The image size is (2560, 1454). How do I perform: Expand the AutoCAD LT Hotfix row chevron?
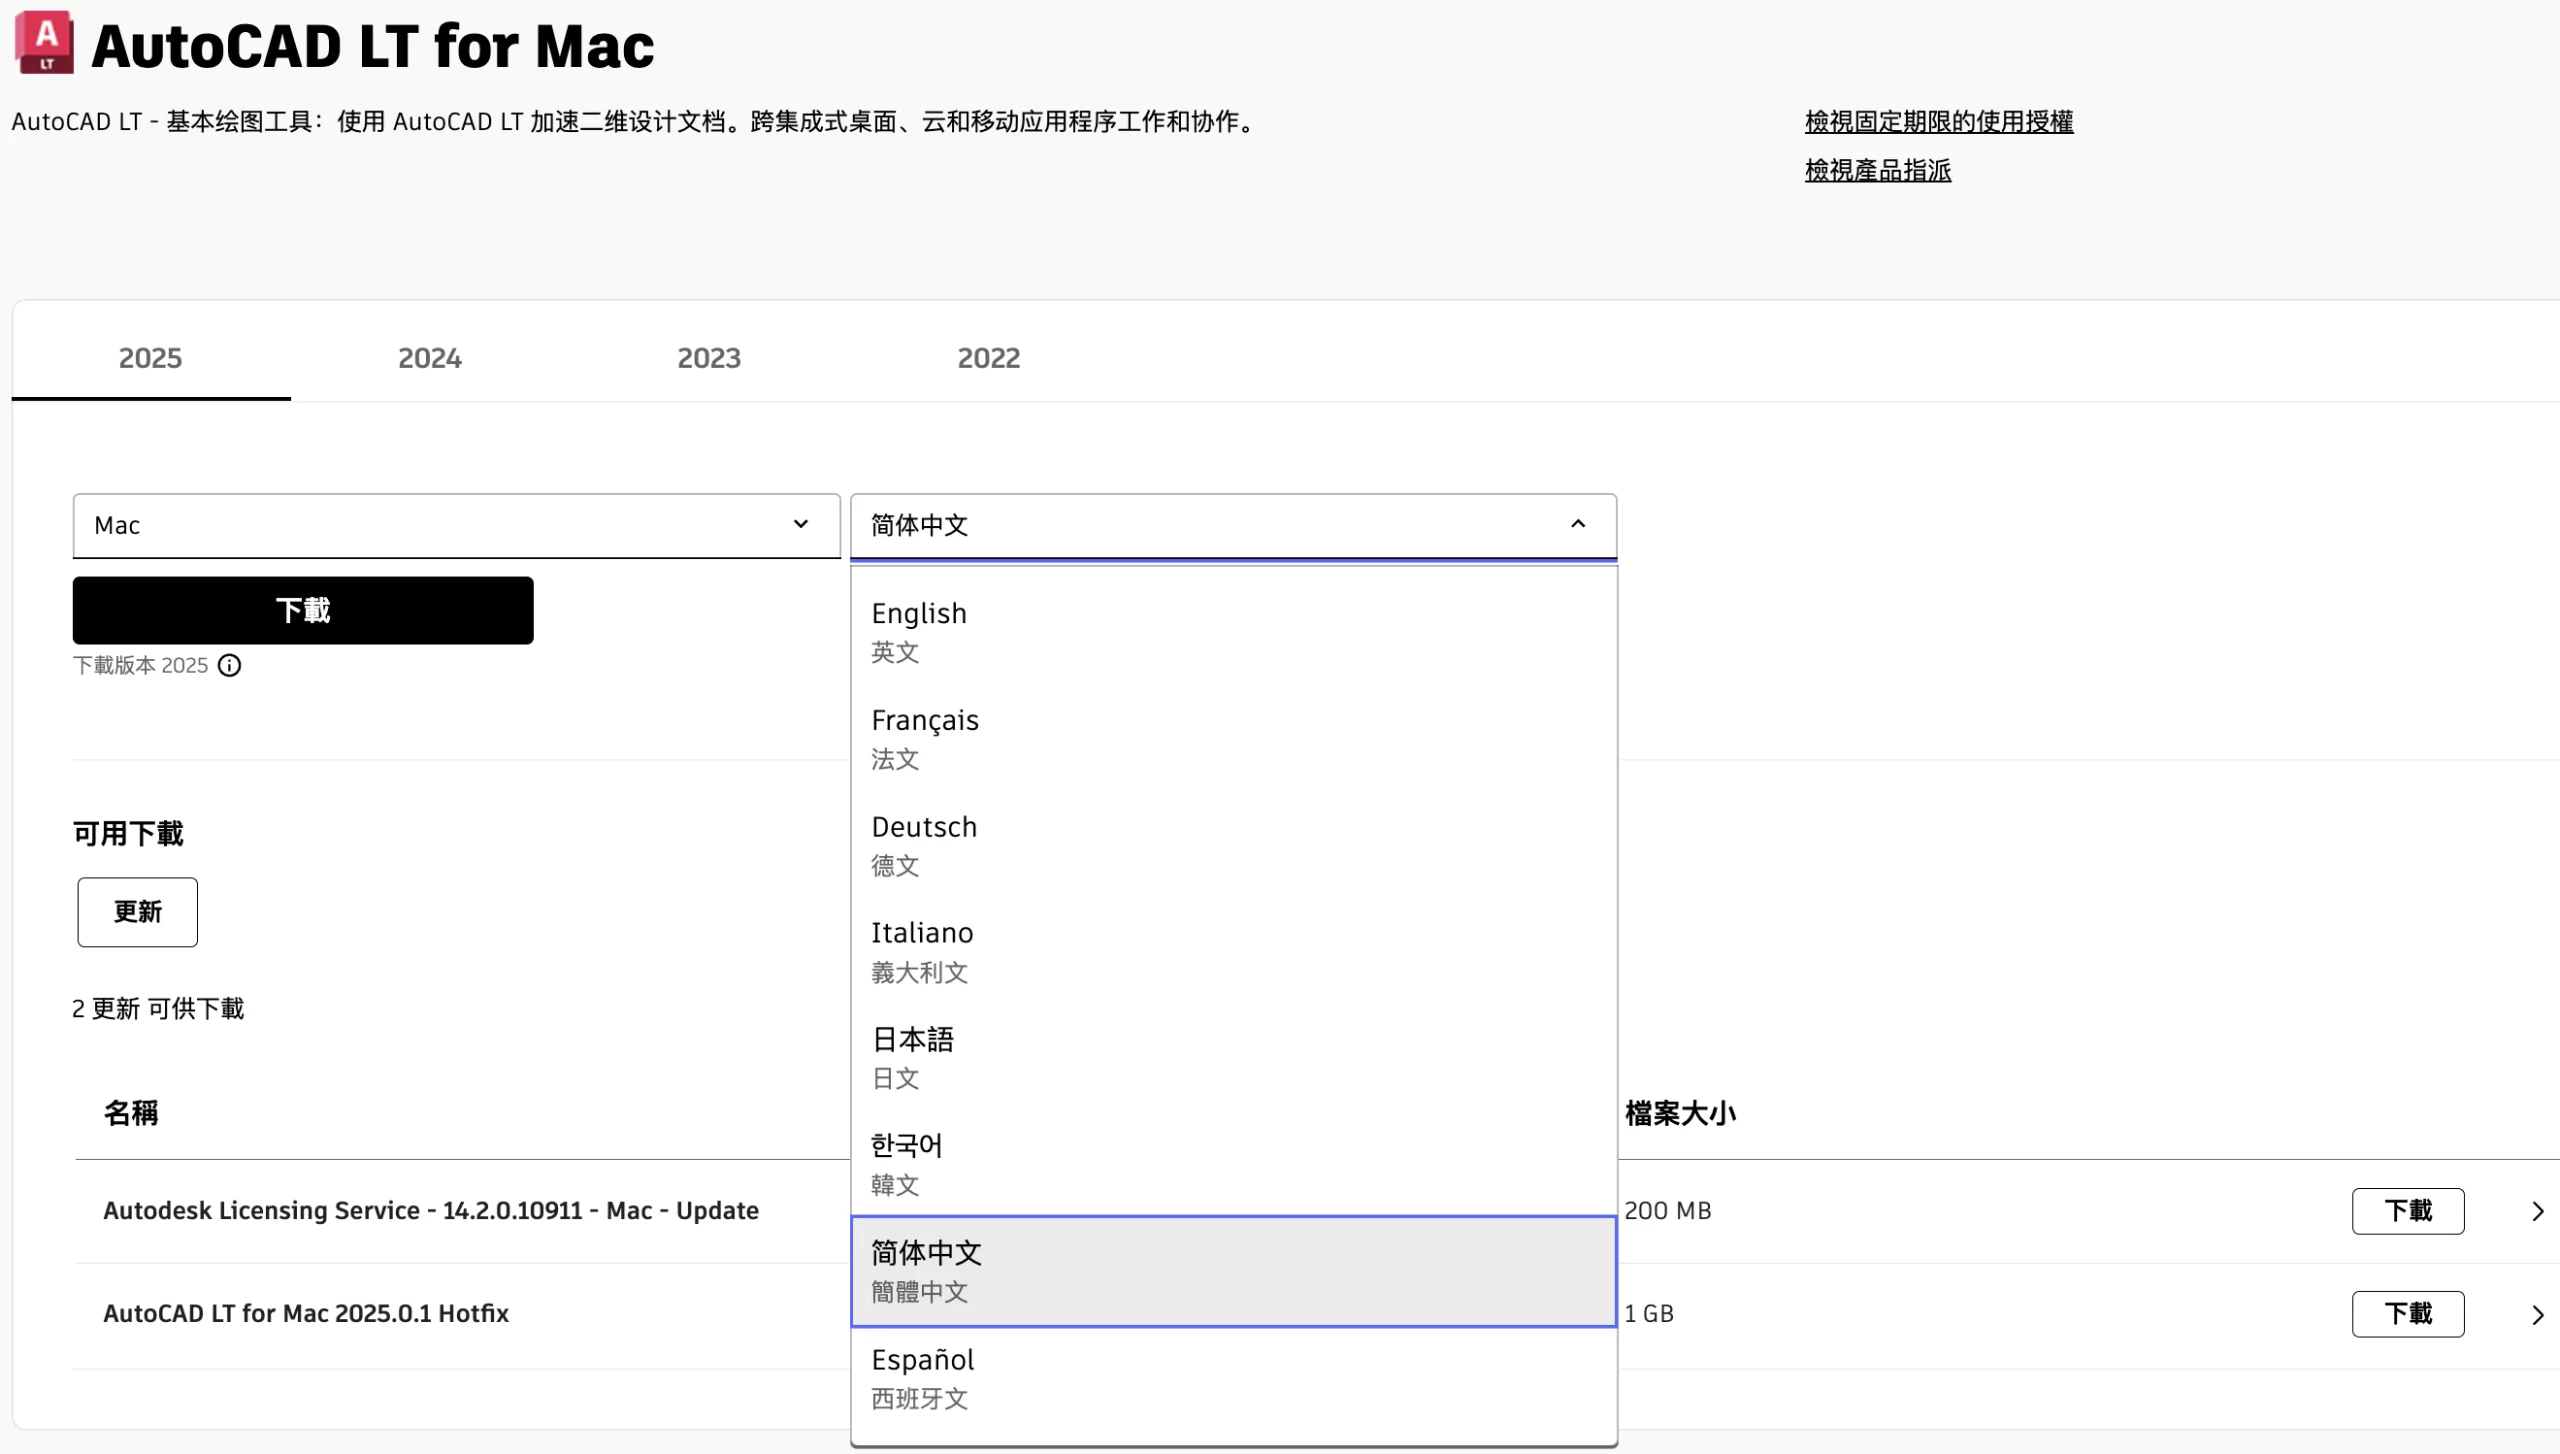2537,1315
